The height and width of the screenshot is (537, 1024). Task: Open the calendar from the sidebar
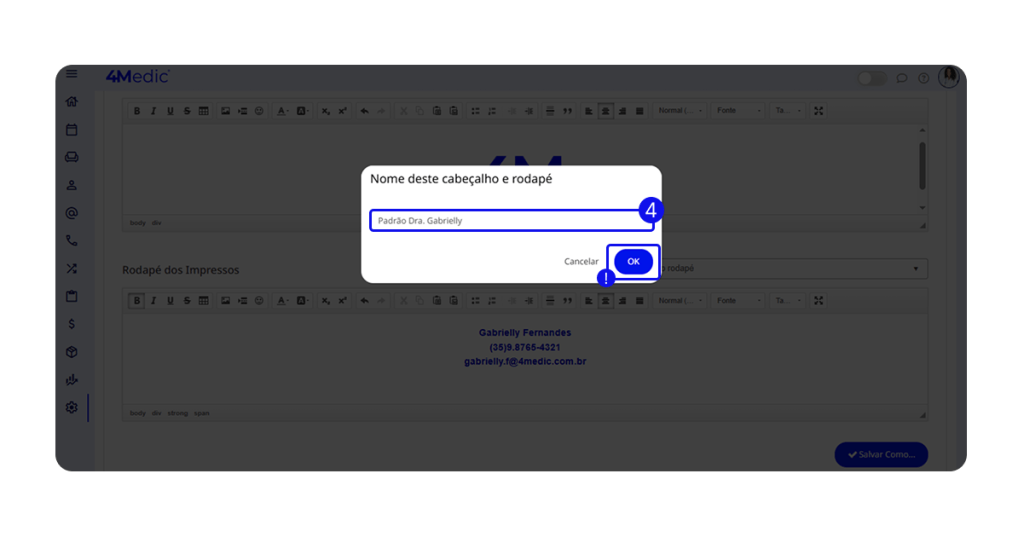pyautogui.click(x=72, y=130)
